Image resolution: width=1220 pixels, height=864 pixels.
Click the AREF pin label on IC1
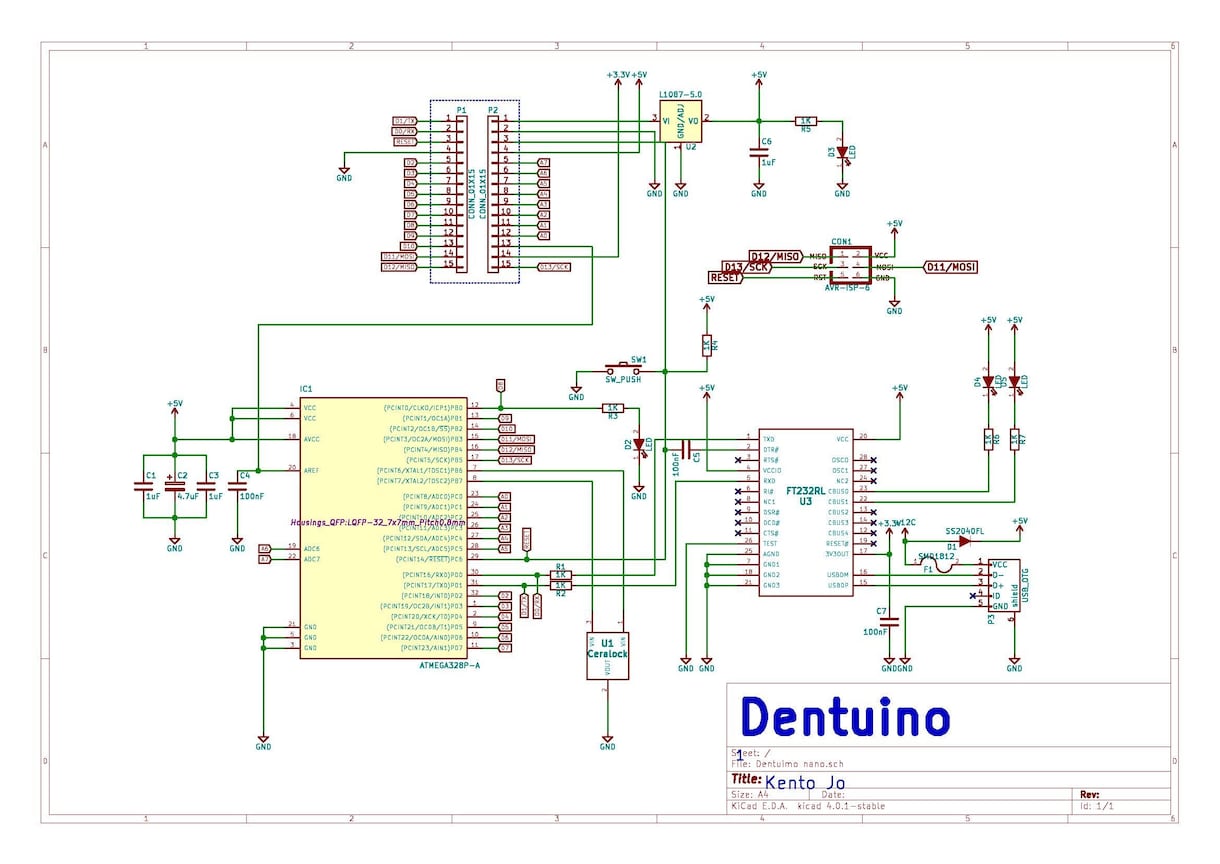313,469
